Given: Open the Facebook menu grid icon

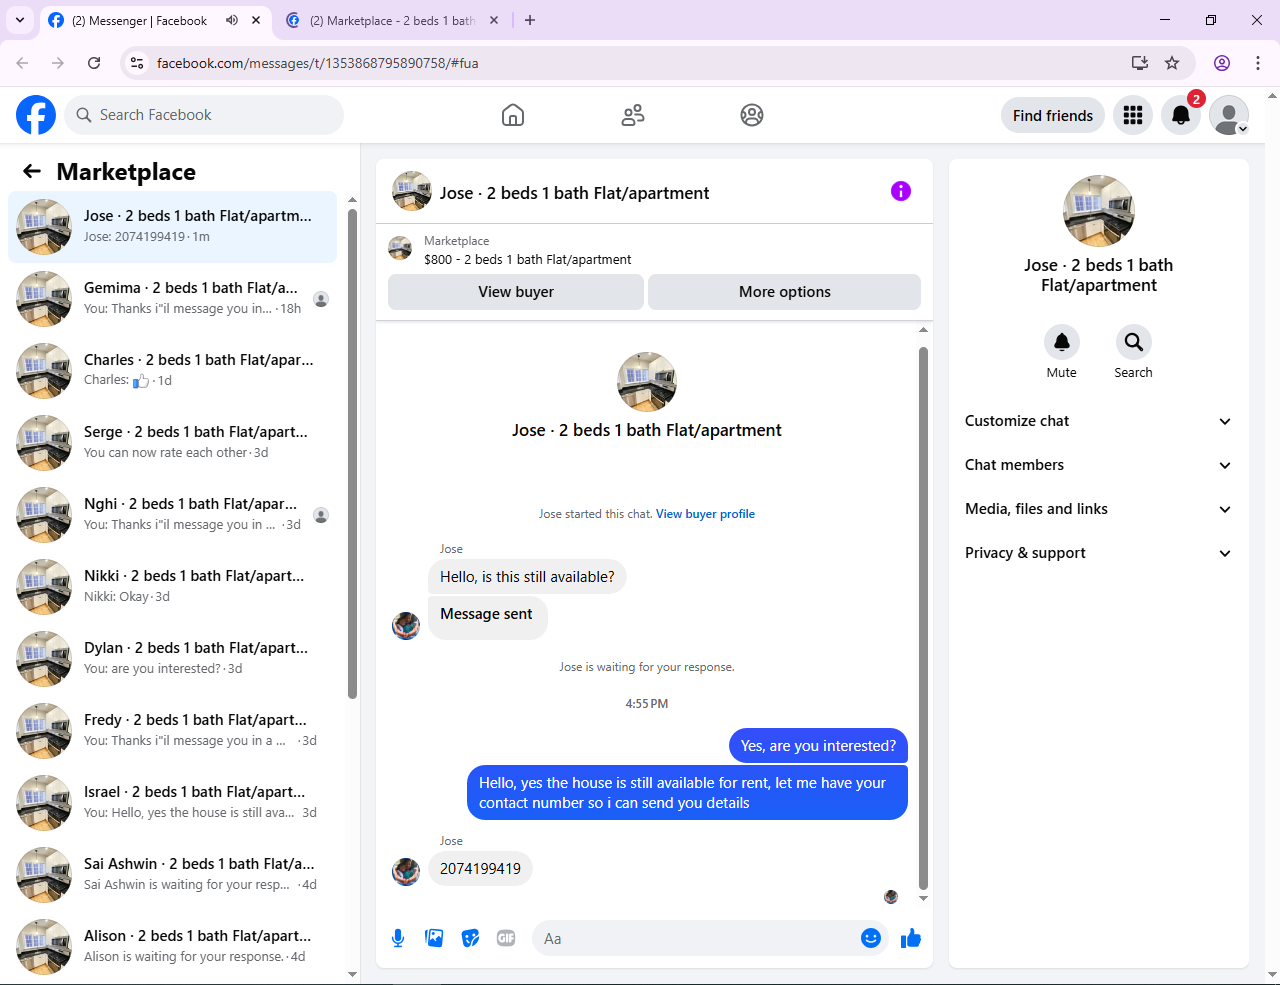Looking at the screenshot, I should 1133,115.
